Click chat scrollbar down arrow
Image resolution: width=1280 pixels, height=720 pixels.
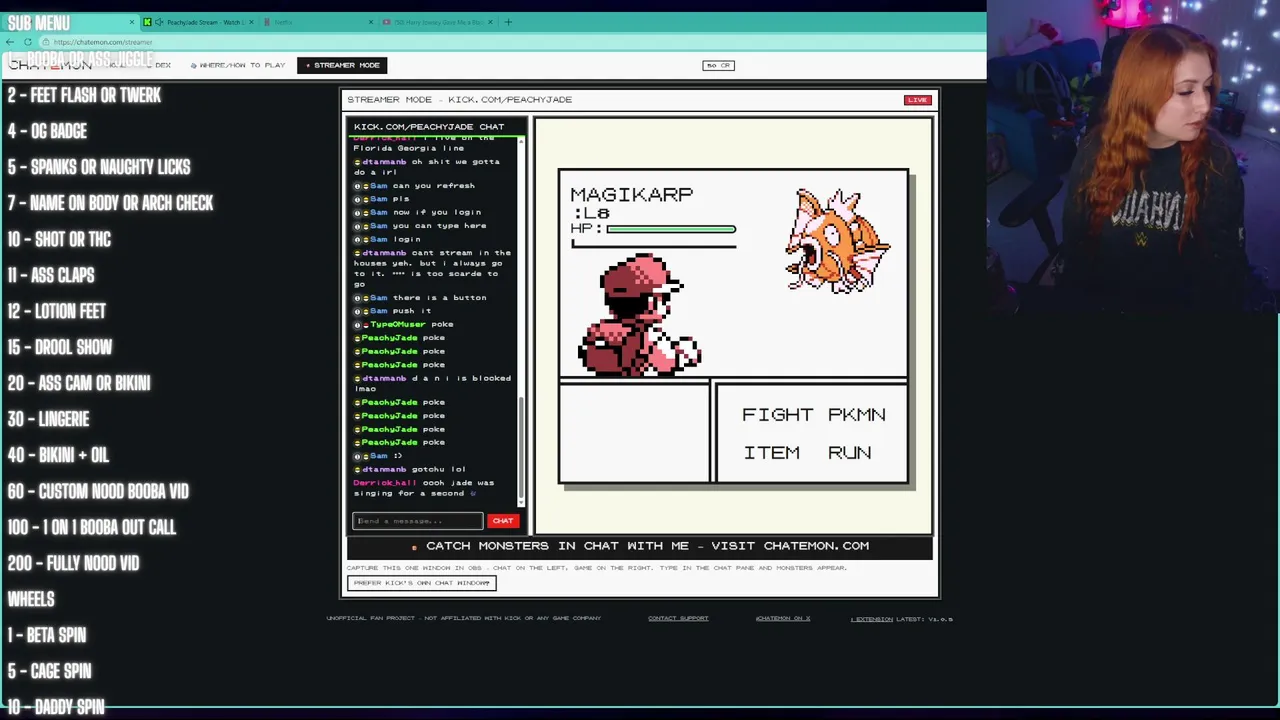click(522, 501)
